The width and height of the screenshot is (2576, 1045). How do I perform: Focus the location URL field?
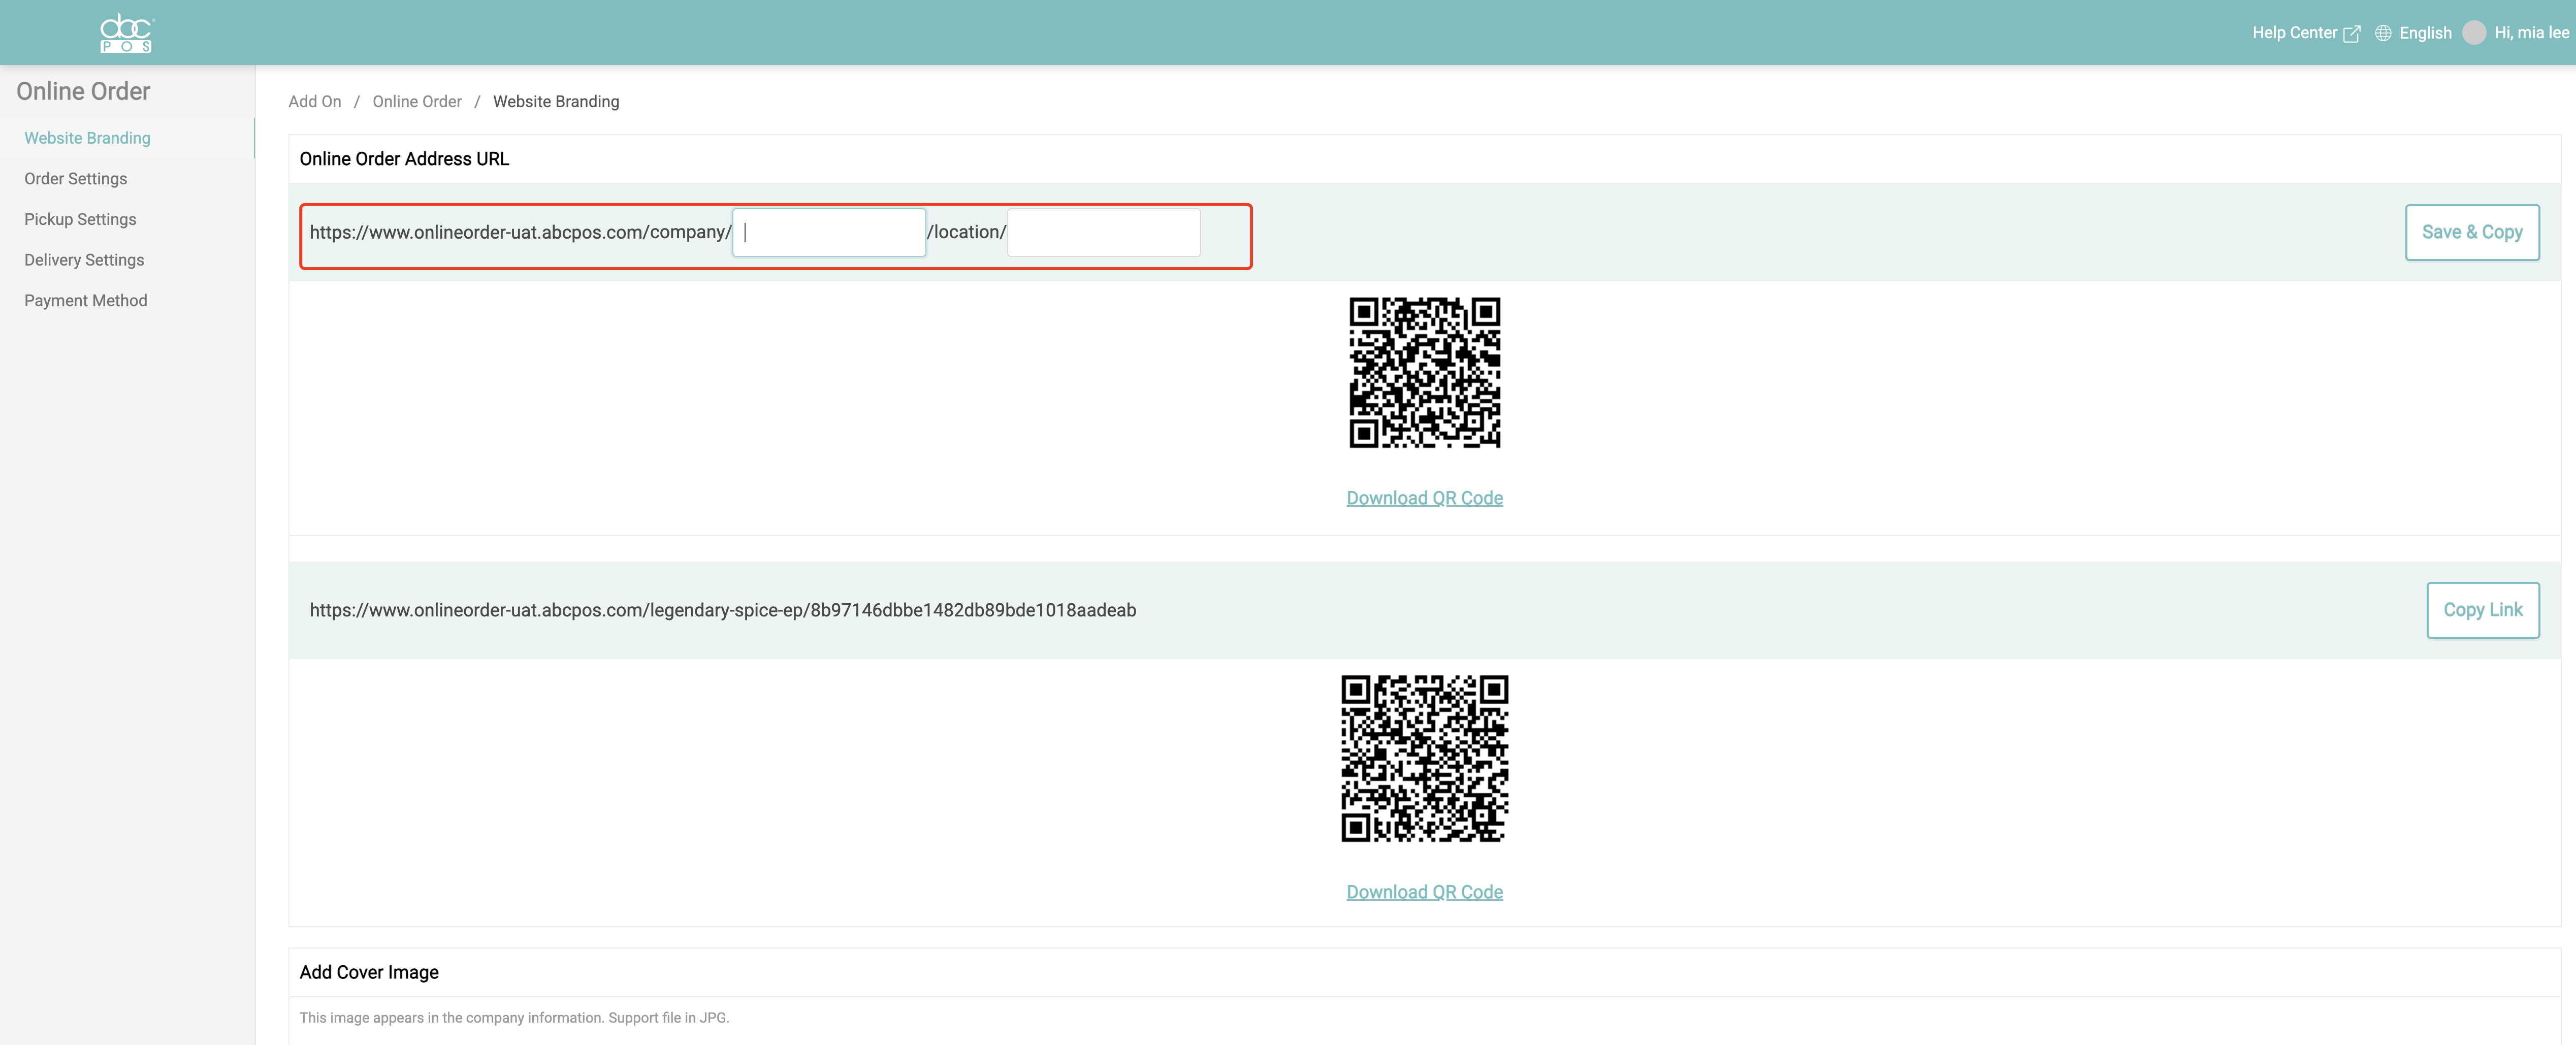coord(1103,232)
